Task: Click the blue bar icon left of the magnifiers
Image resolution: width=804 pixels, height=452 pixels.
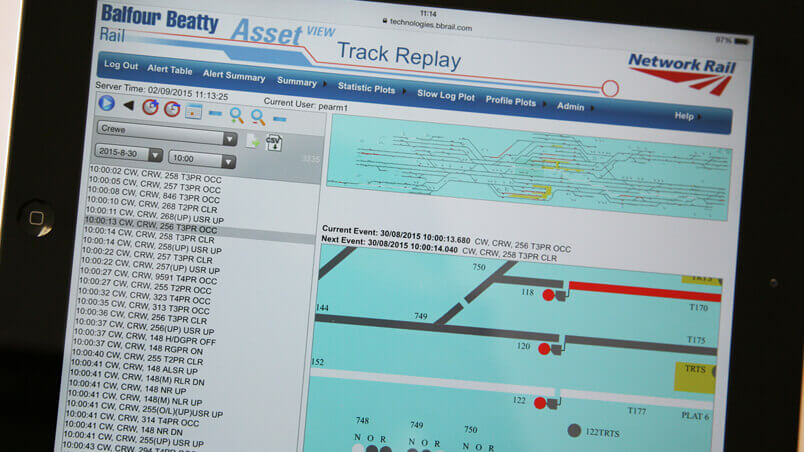Action: pos(215,113)
